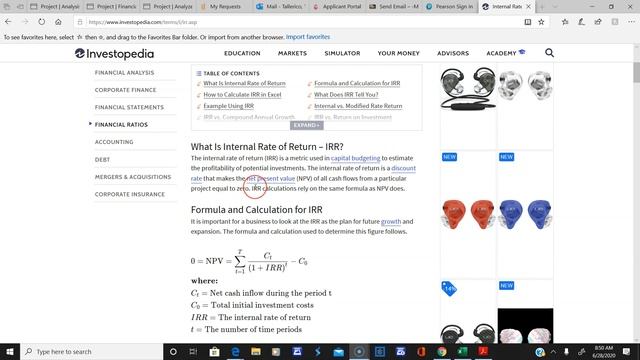Switch to Project | Financ tab
640x360 pixels.
(x=111, y=7)
